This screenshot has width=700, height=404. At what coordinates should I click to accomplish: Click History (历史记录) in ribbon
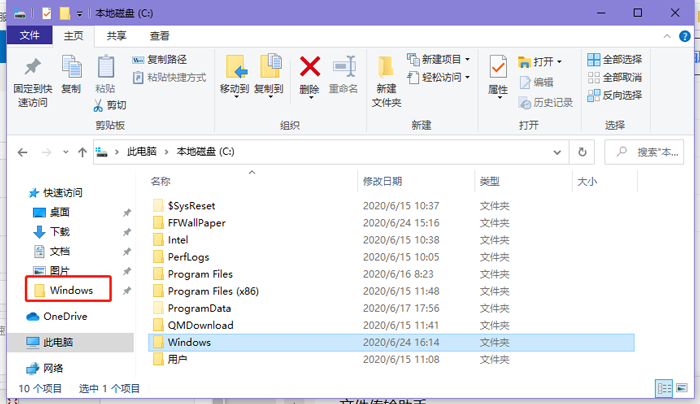[546, 103]
